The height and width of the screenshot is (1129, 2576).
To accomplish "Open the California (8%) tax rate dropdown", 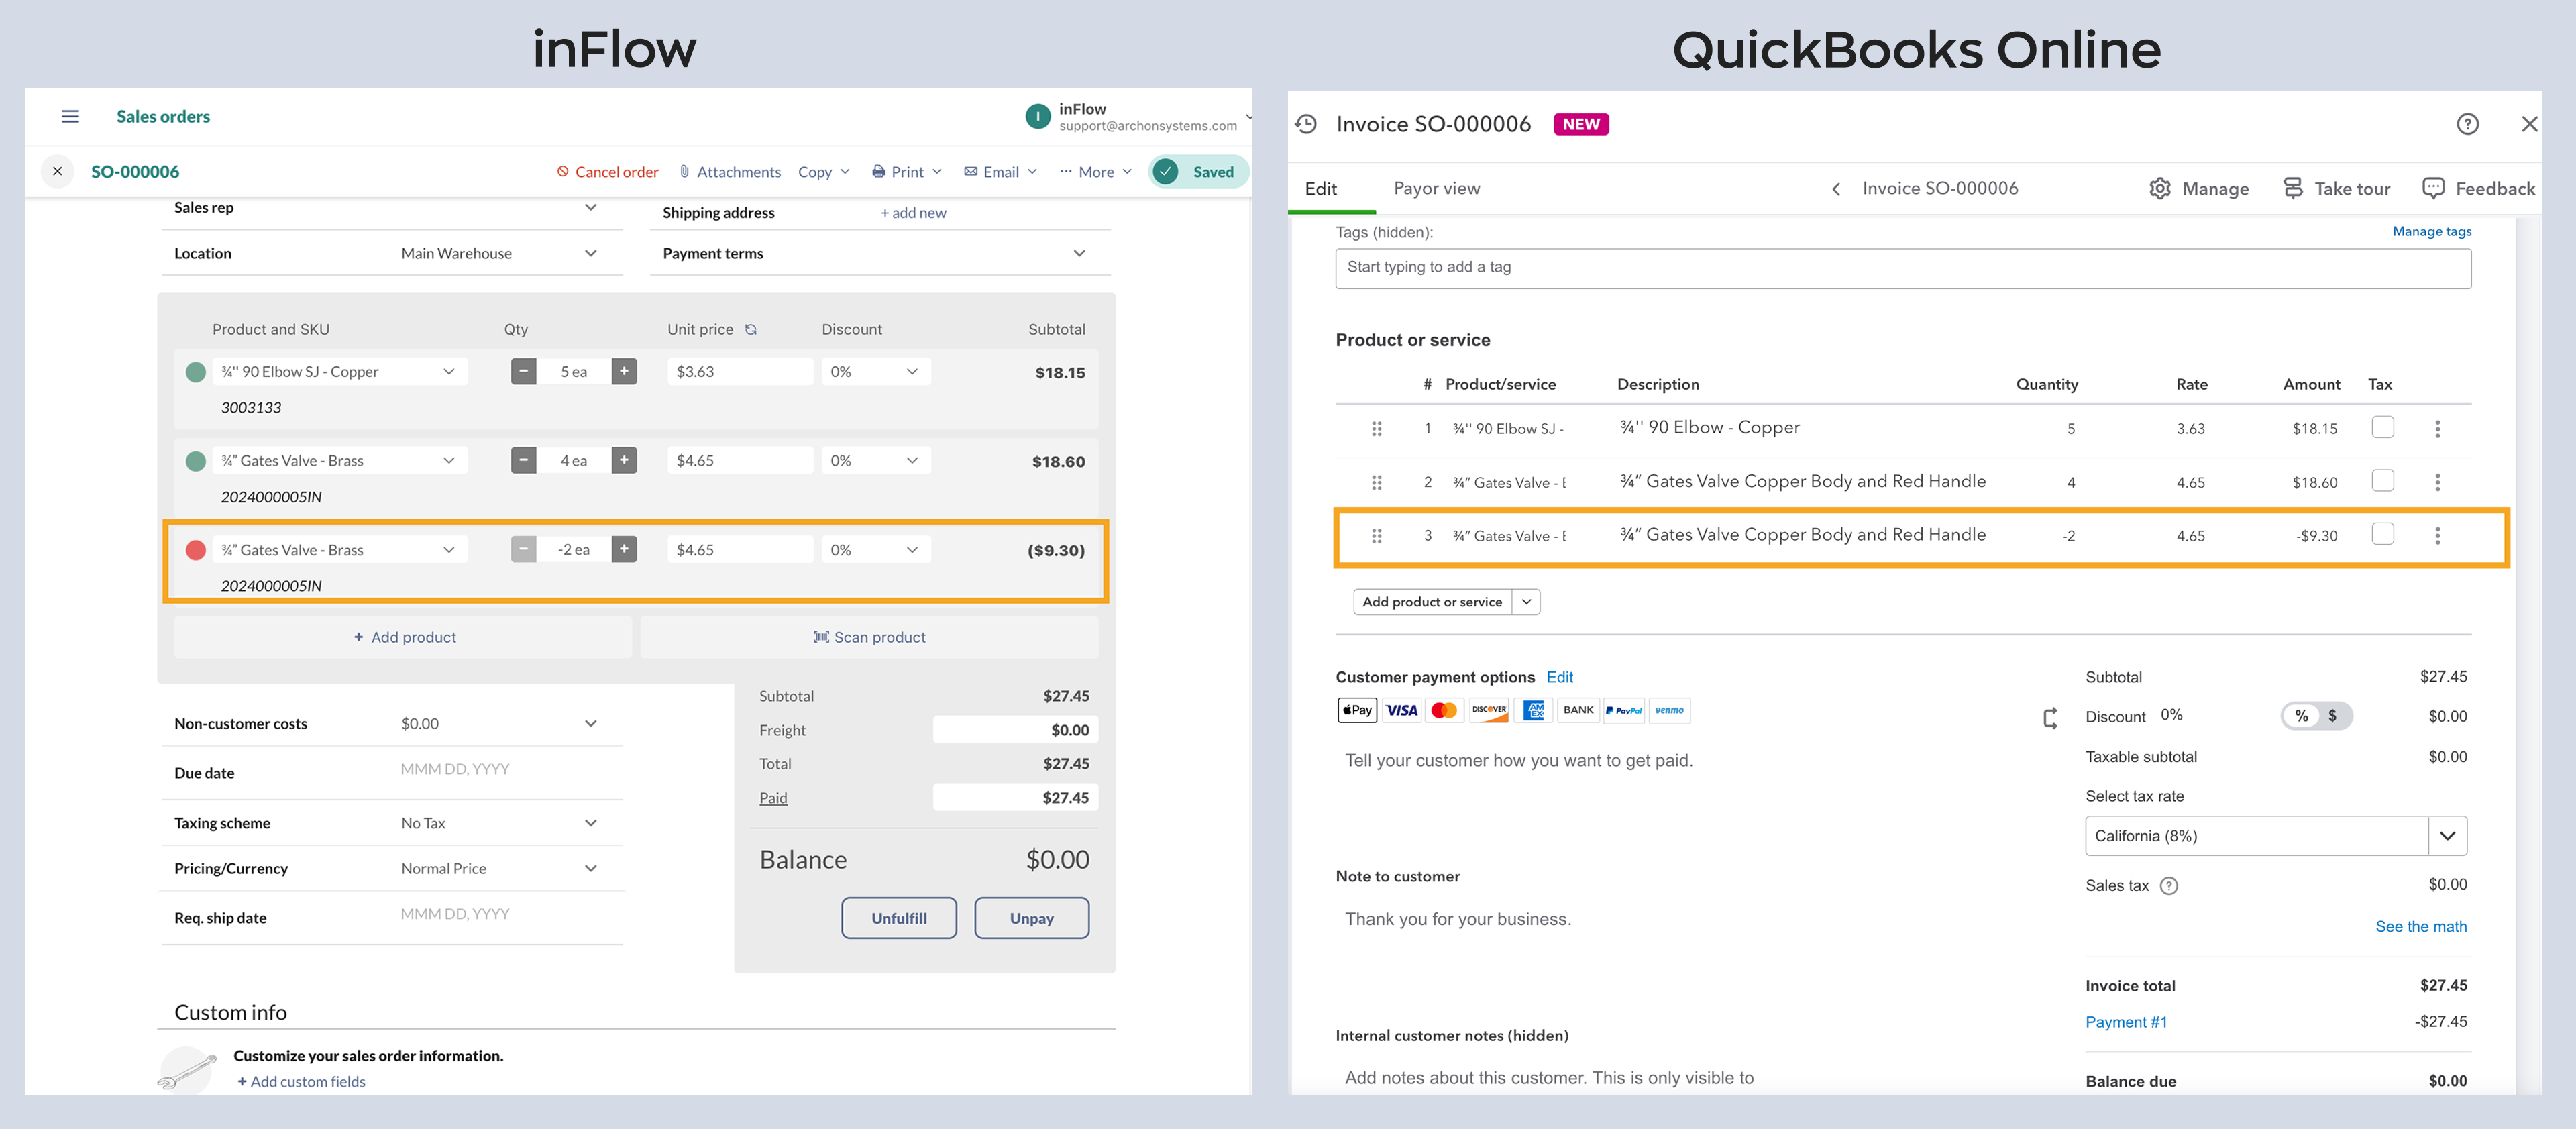I will 2448,835.
